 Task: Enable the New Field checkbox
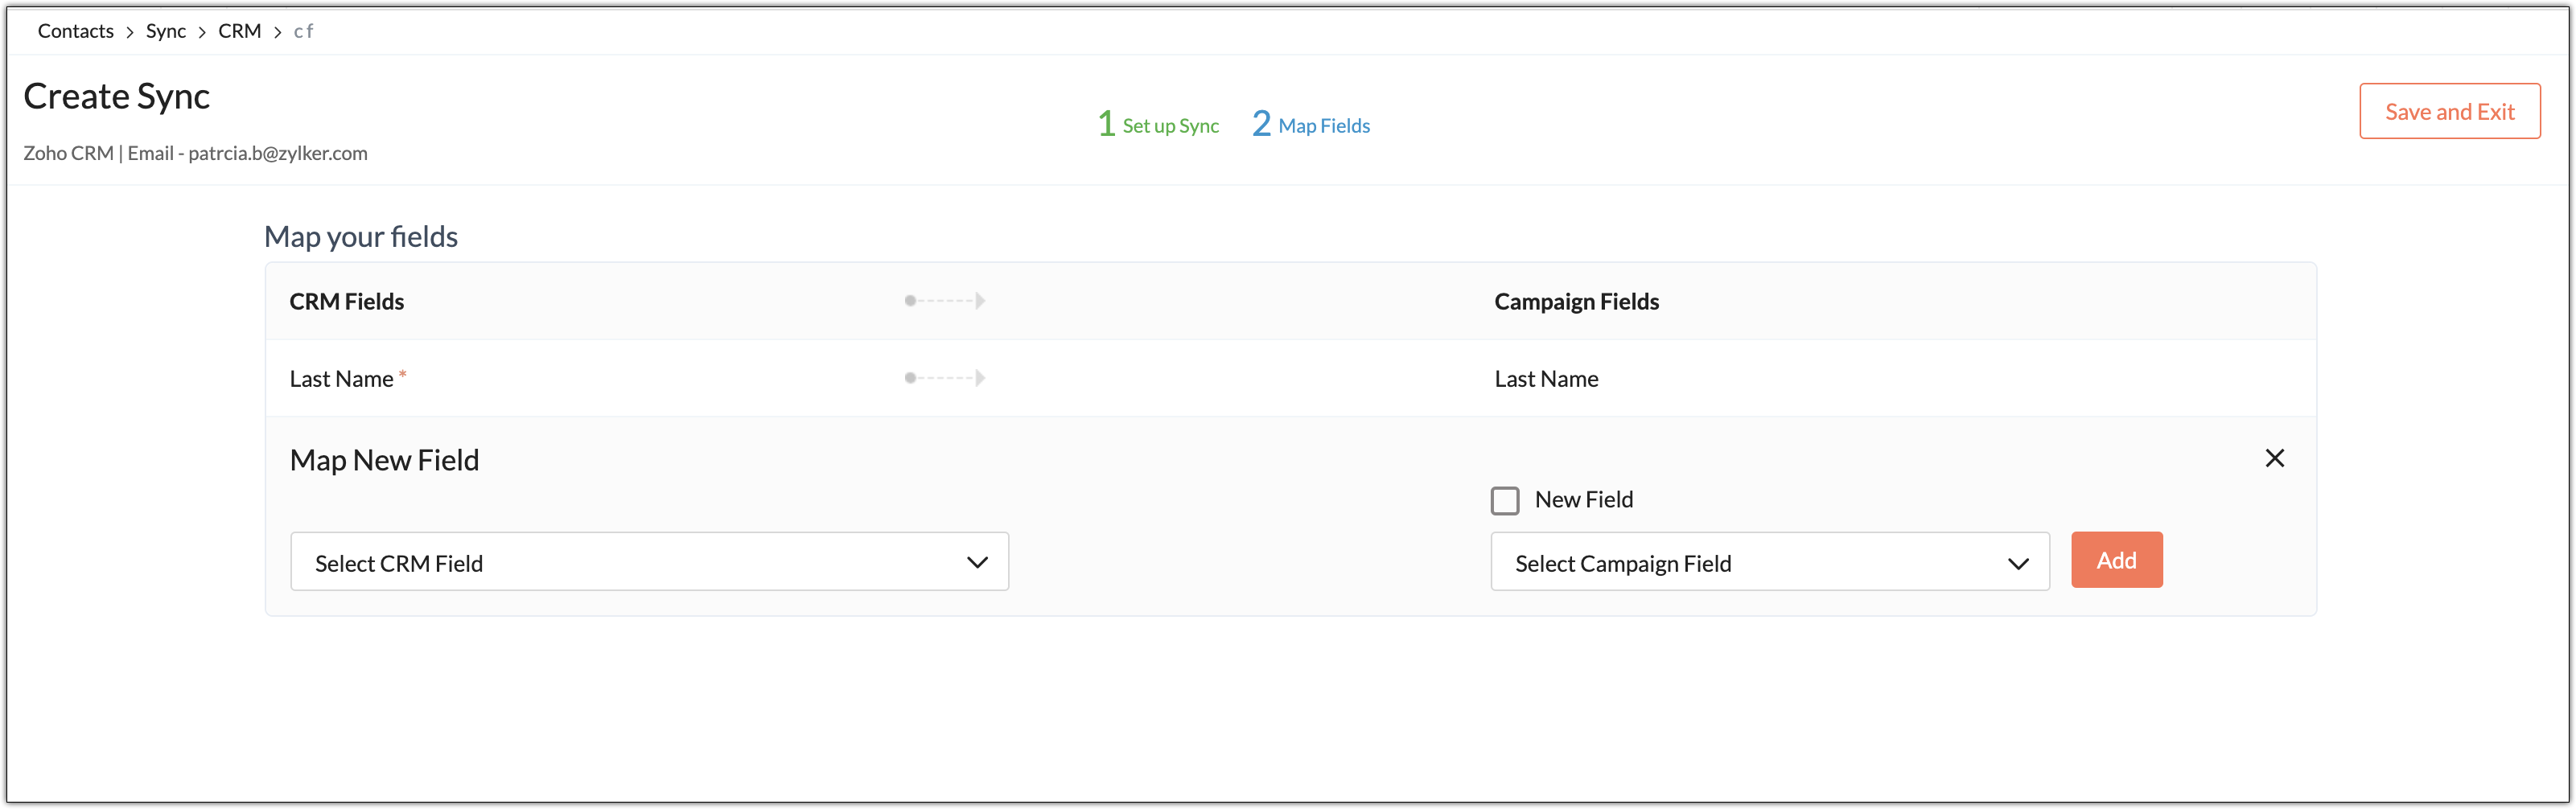(1504, 500)
